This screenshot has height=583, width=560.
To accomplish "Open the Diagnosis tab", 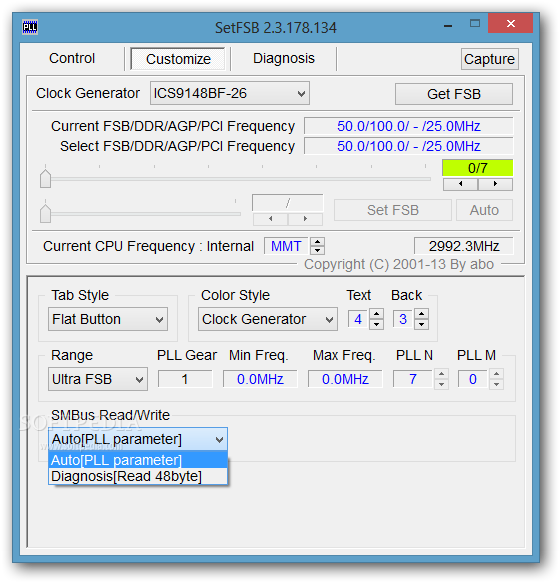I will tap(284, 58).
